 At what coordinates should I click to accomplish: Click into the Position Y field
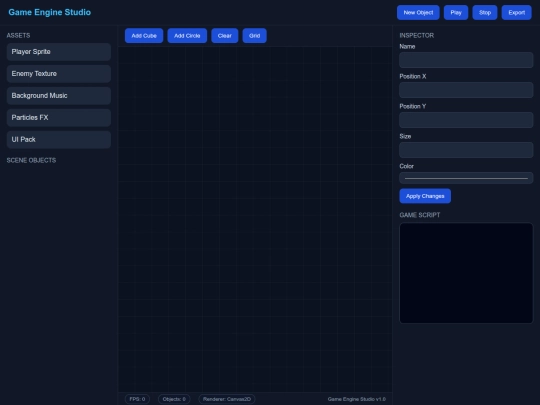(466, 120)
